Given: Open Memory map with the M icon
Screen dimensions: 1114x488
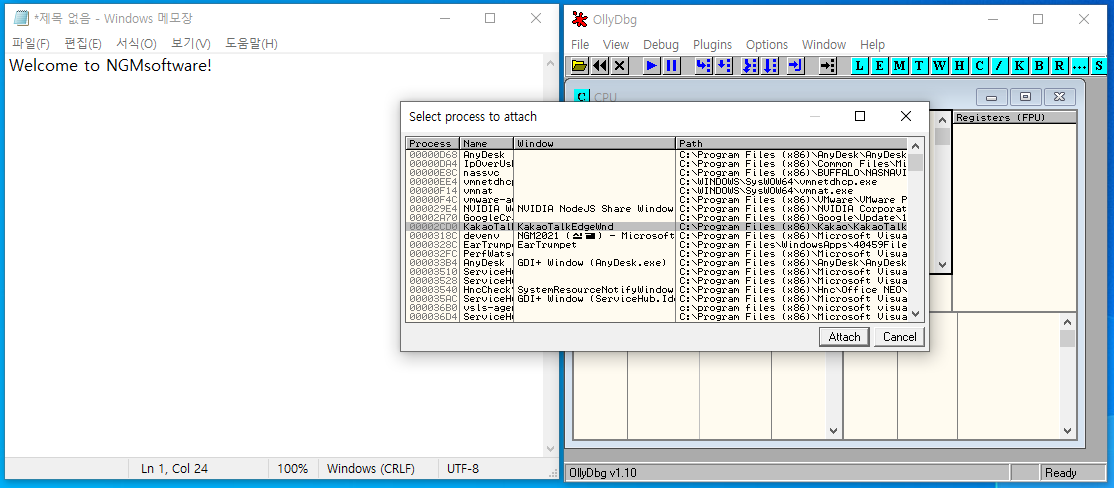Looking at the screenshot, I should coord(900,66).
